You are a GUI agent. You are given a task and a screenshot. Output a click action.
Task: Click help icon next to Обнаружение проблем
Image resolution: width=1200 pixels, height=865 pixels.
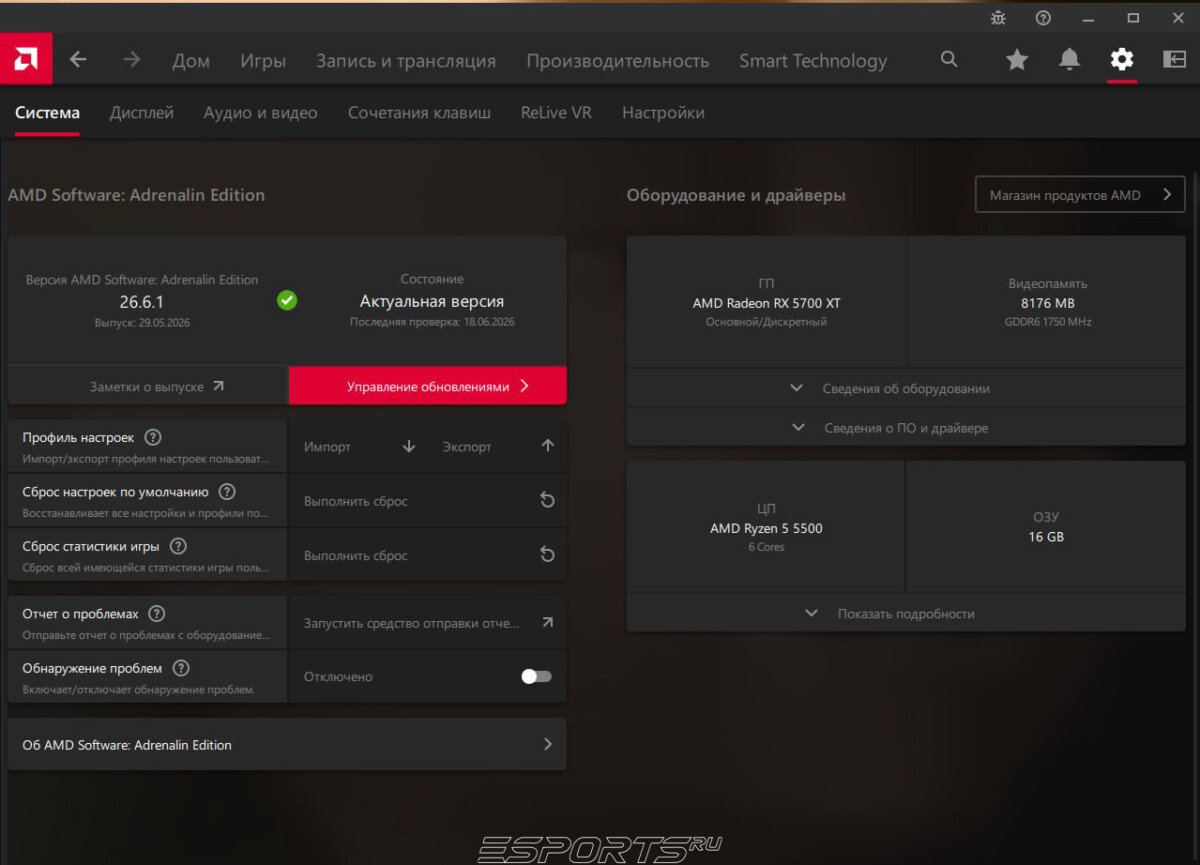pos(181,668)
